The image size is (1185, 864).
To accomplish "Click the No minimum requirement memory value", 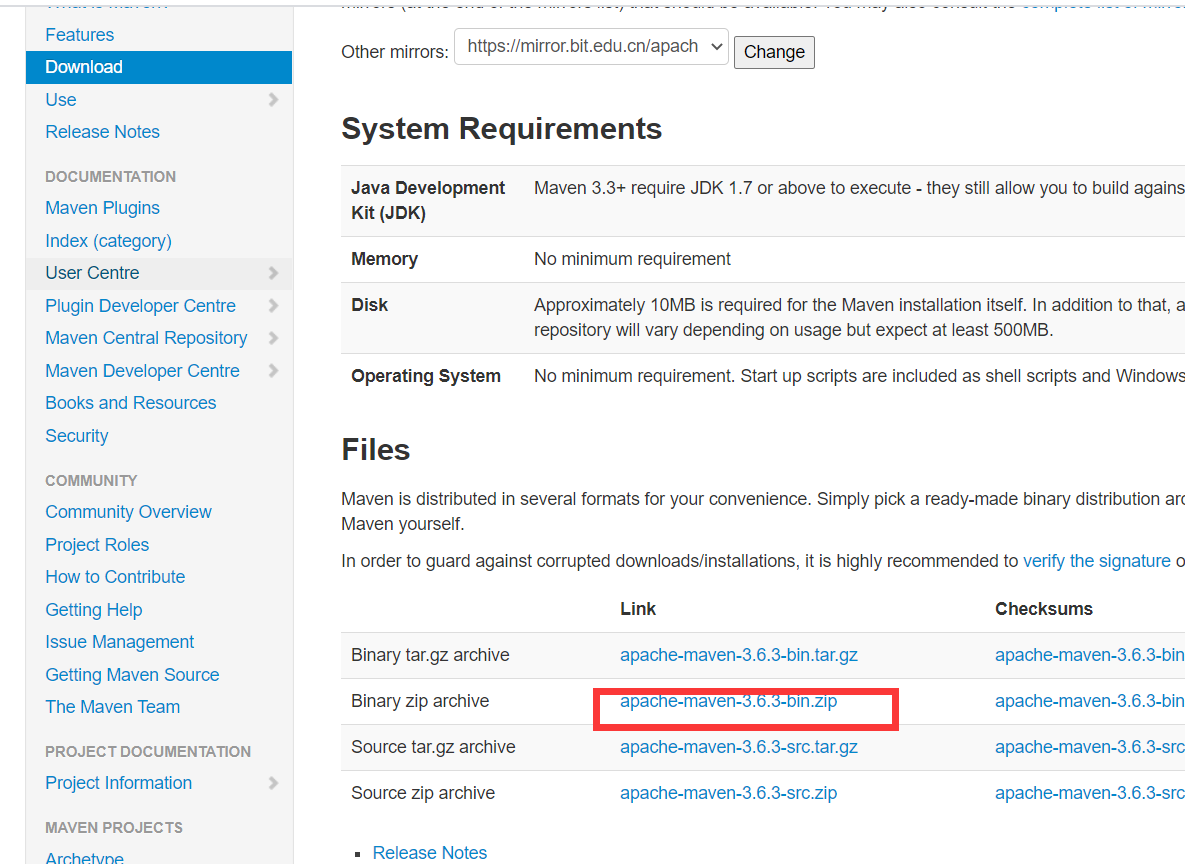I will coord(632,259).
